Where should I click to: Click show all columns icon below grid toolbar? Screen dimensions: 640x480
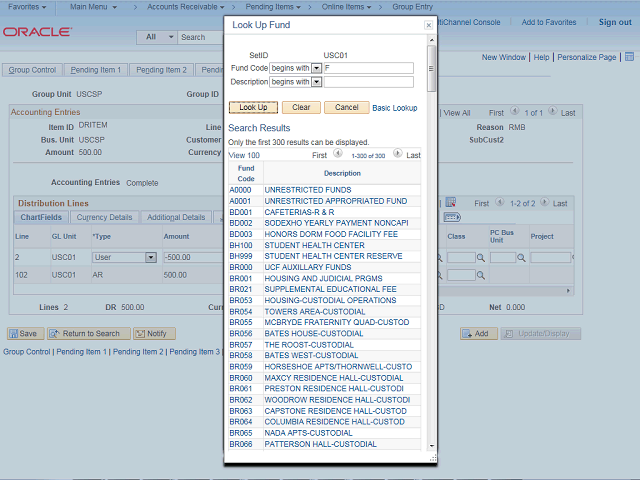[x=452, y=217]
